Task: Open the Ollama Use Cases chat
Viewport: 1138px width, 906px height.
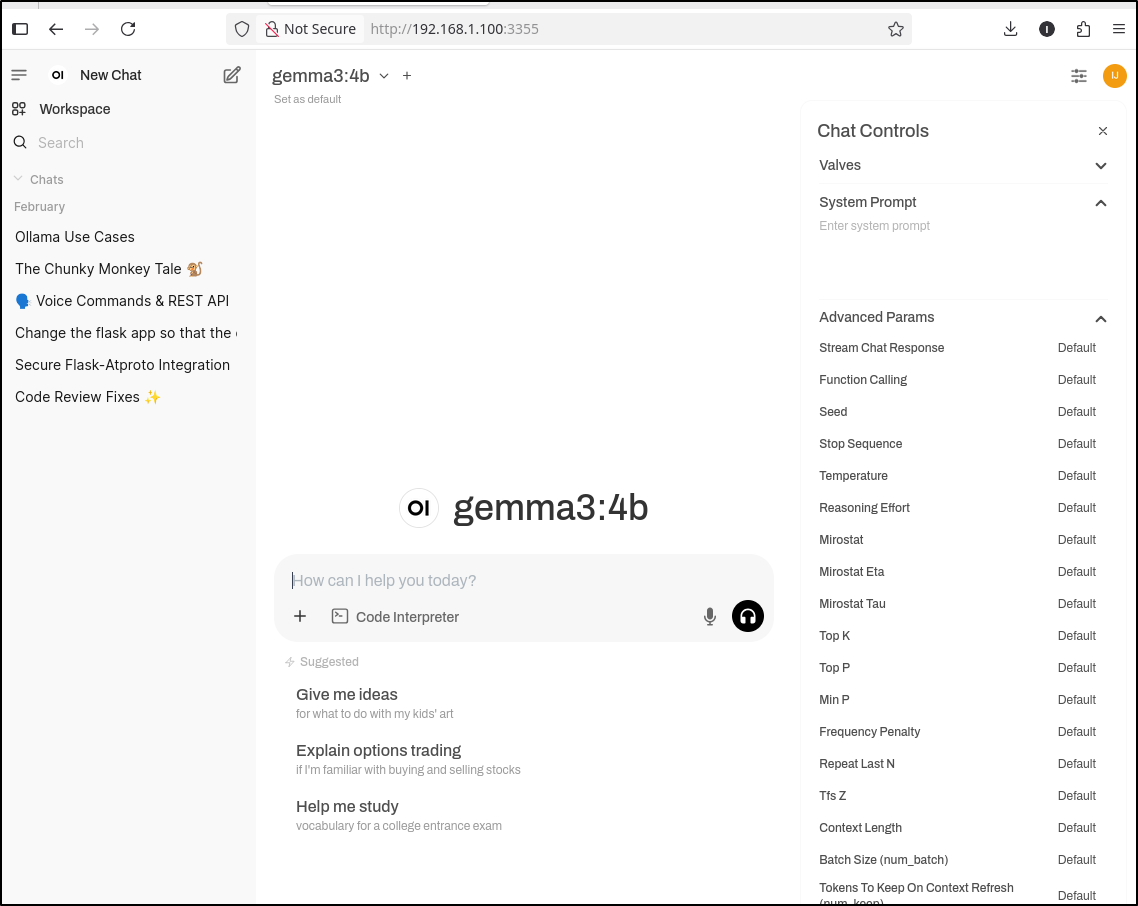Action: coord(75,237)
